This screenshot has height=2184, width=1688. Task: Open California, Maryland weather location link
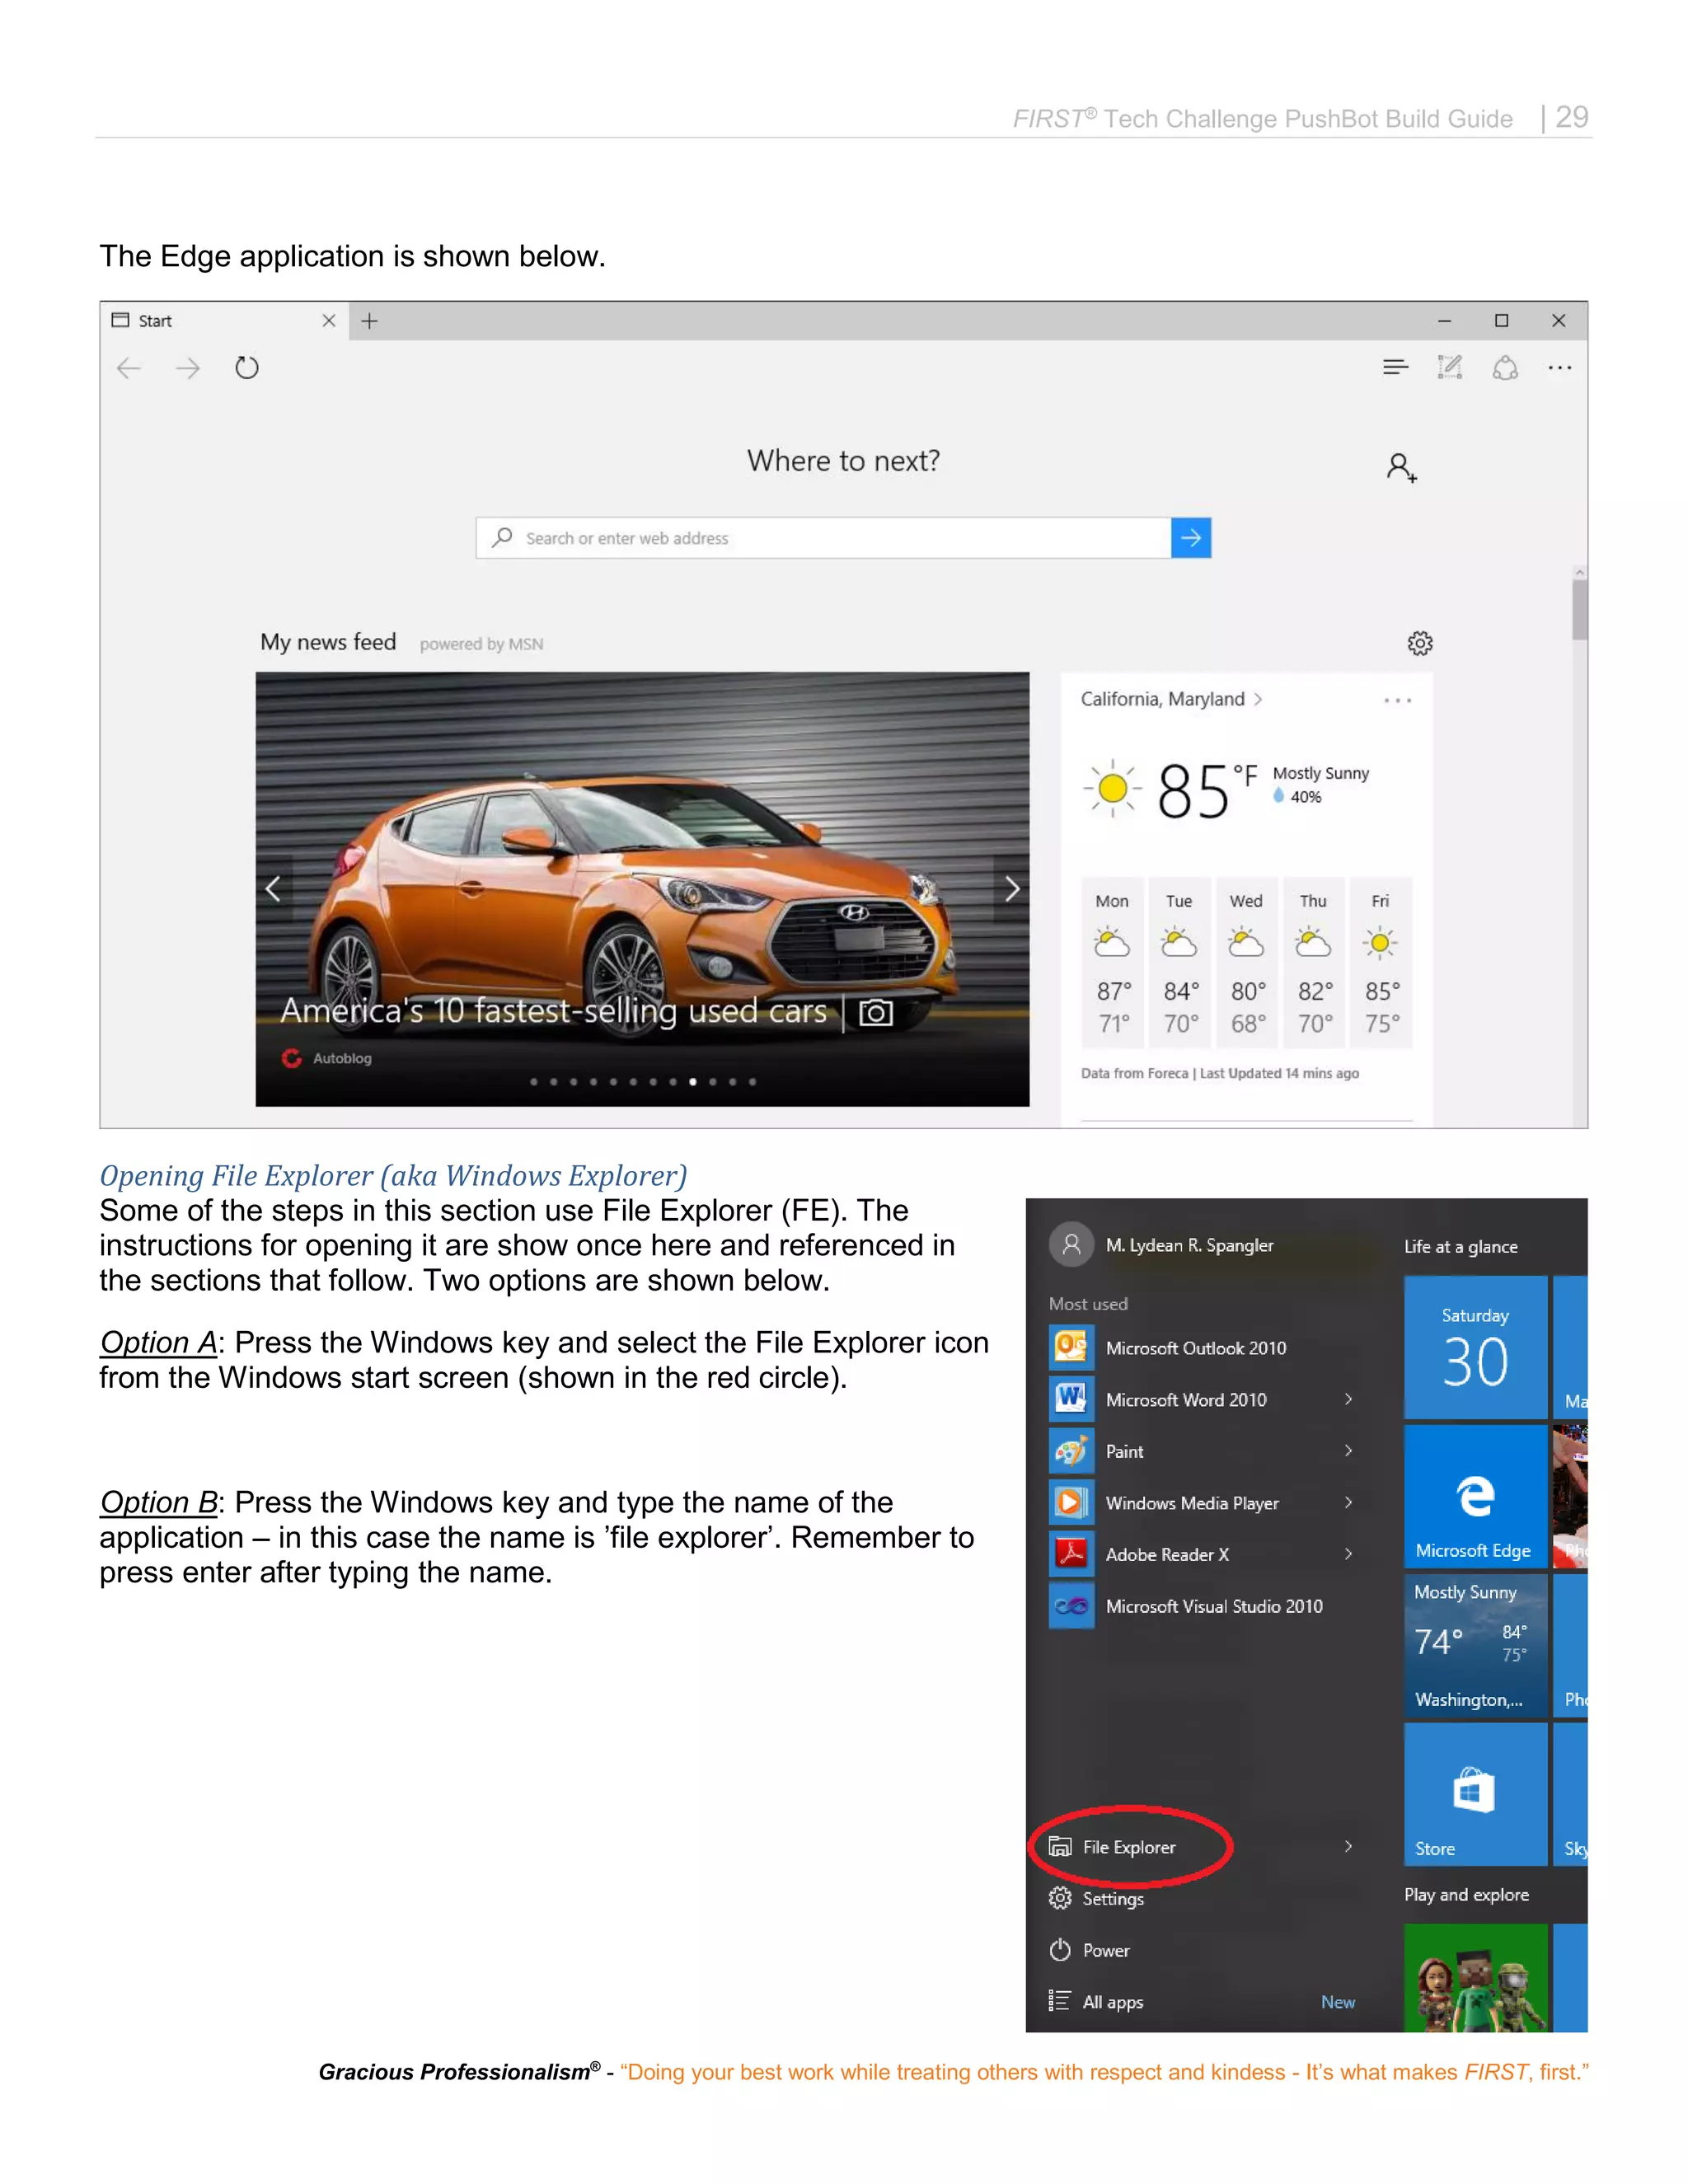point(1171,699)
